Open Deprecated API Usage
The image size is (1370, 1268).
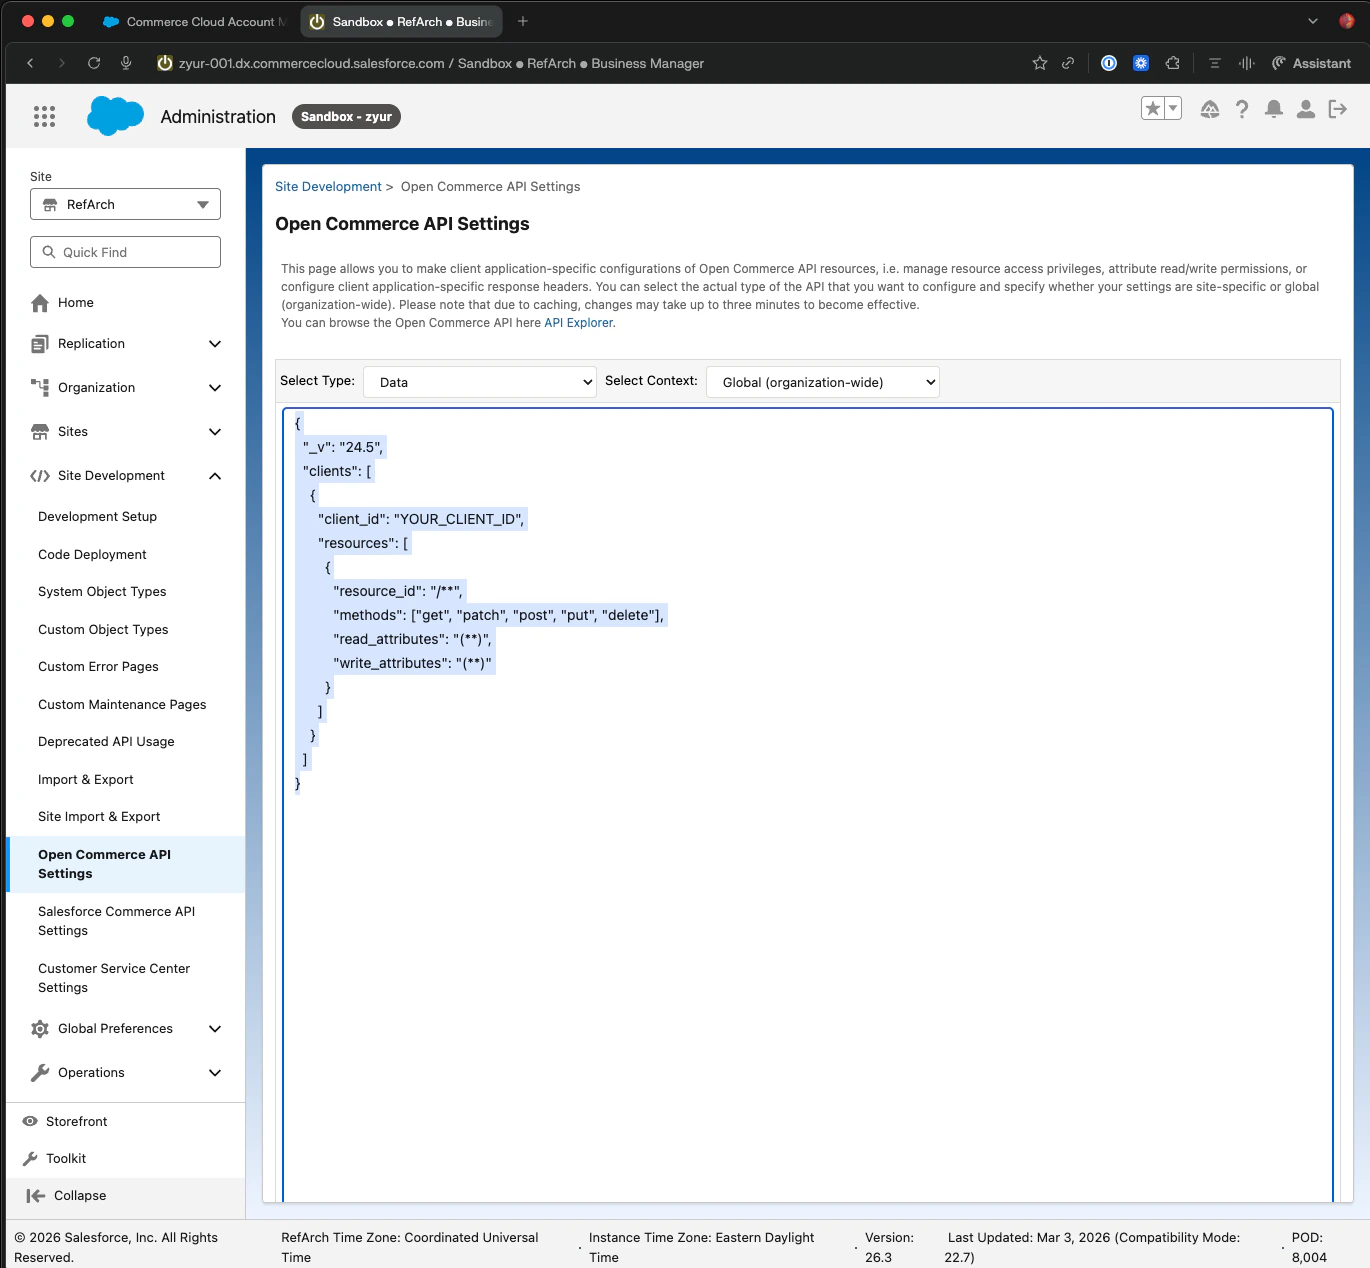point(106,742)
